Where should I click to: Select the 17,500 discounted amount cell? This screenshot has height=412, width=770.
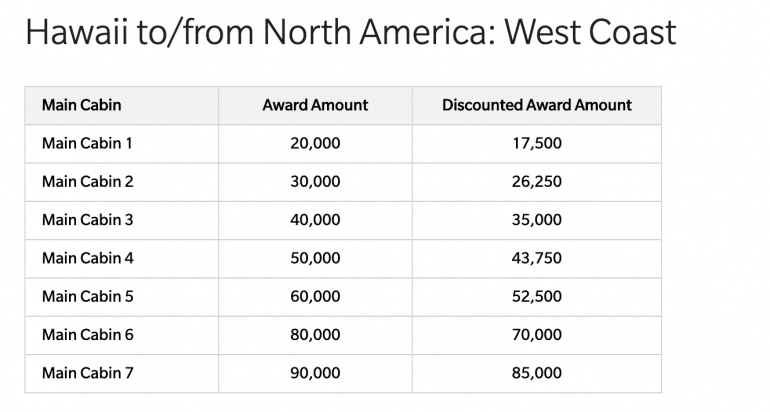pos(536,143)
